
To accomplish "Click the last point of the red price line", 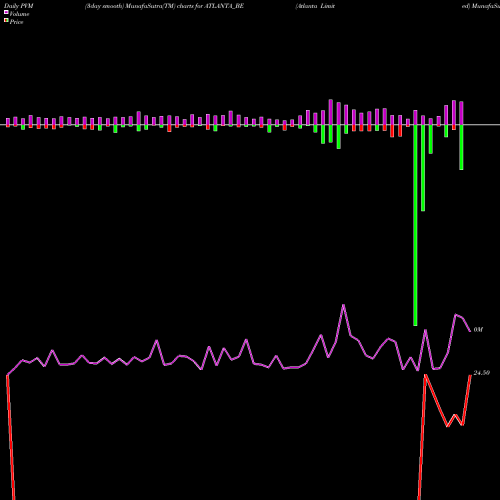I will click(x=470, y=376).
